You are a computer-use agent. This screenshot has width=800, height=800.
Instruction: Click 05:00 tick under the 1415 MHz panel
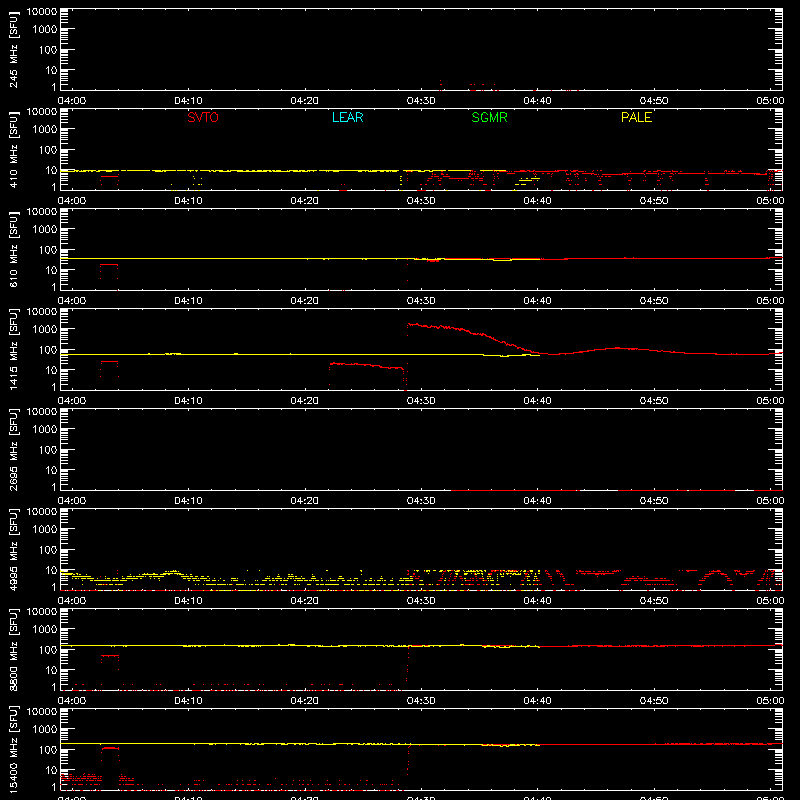pyautogui.click(x=770, y=401)
